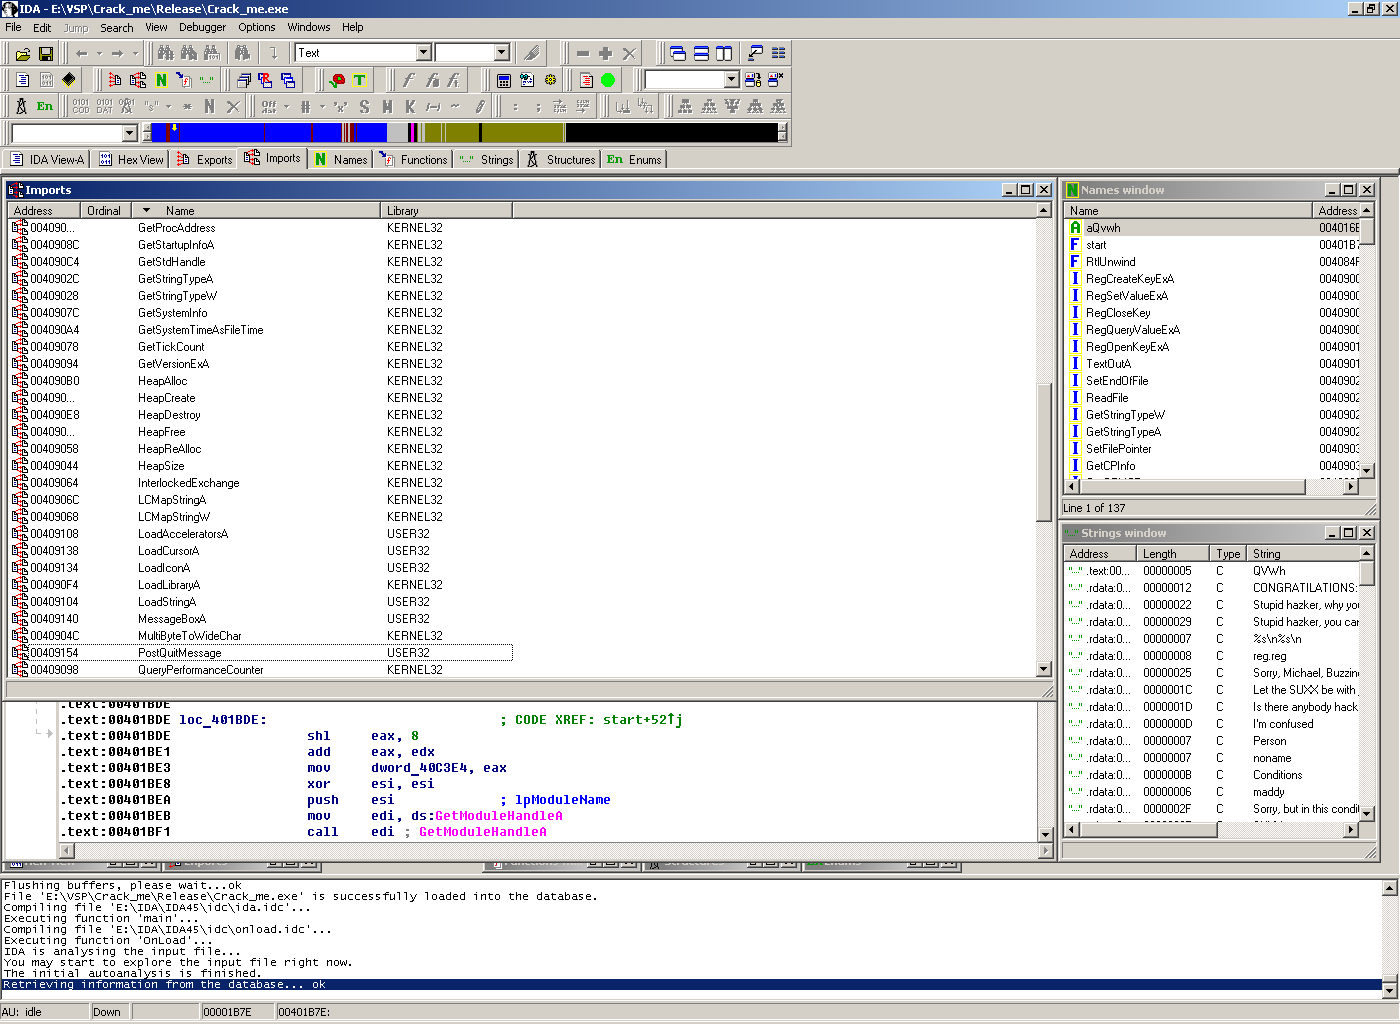This screenshot has width=1400, height=1024.
Task: Click the gear icon next to the calculator
Action: pos(550,81)
